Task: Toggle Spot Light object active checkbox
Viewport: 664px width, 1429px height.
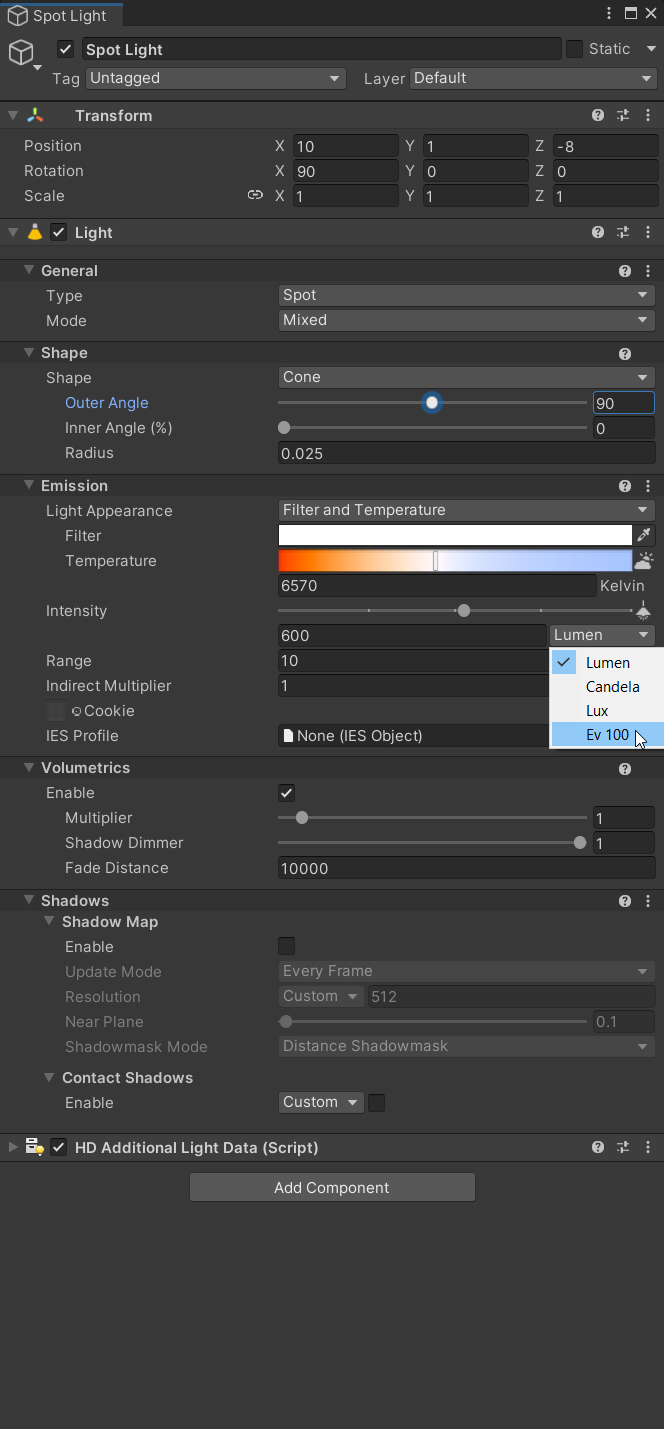Action: [66, 49]
